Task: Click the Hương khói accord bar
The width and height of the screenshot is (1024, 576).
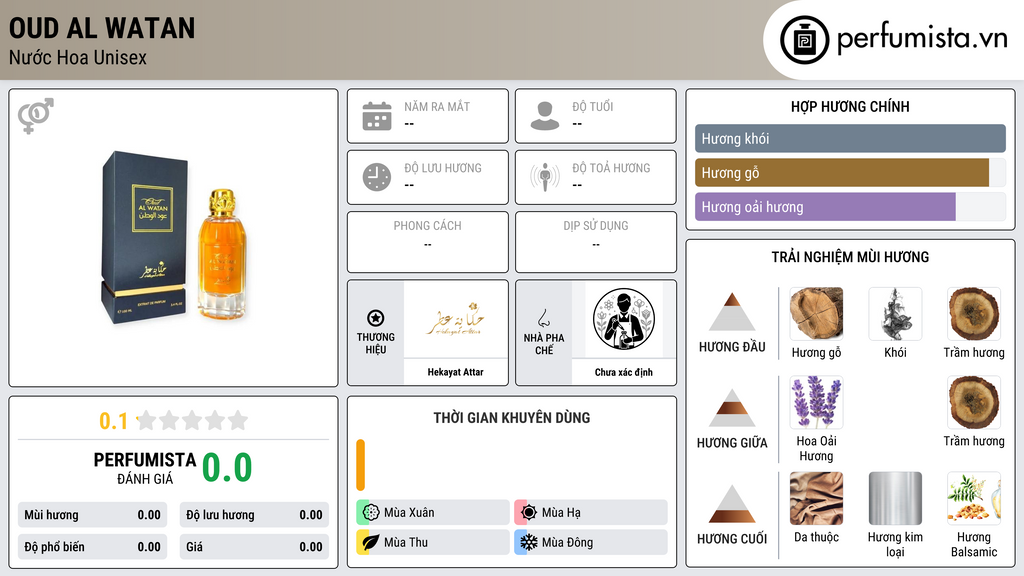Action: point(850,138)
